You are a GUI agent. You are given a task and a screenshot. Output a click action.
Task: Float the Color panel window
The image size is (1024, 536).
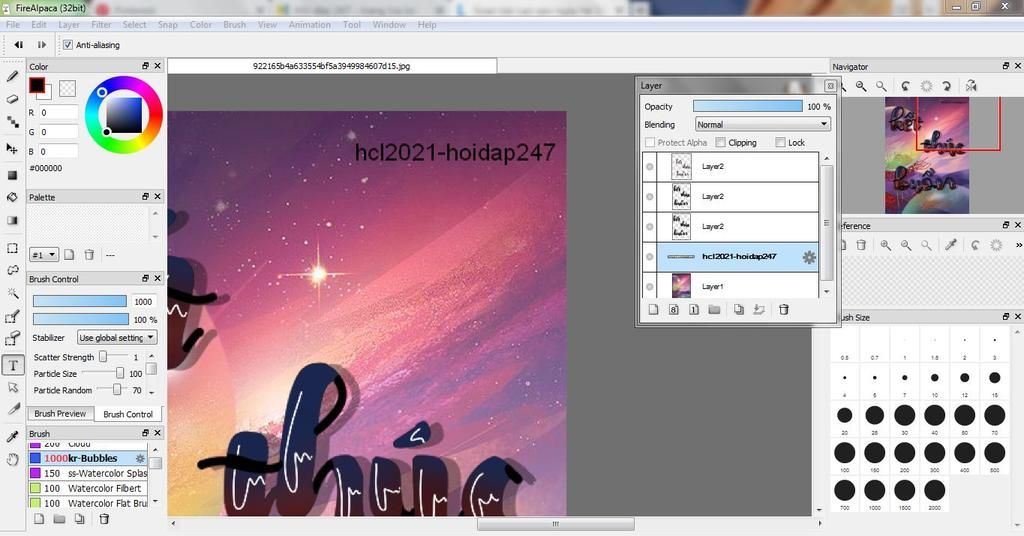pos(146,66)
